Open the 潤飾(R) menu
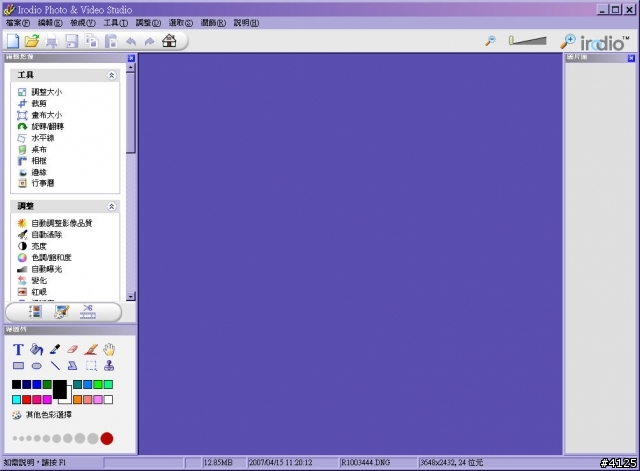 click(213, 23)
